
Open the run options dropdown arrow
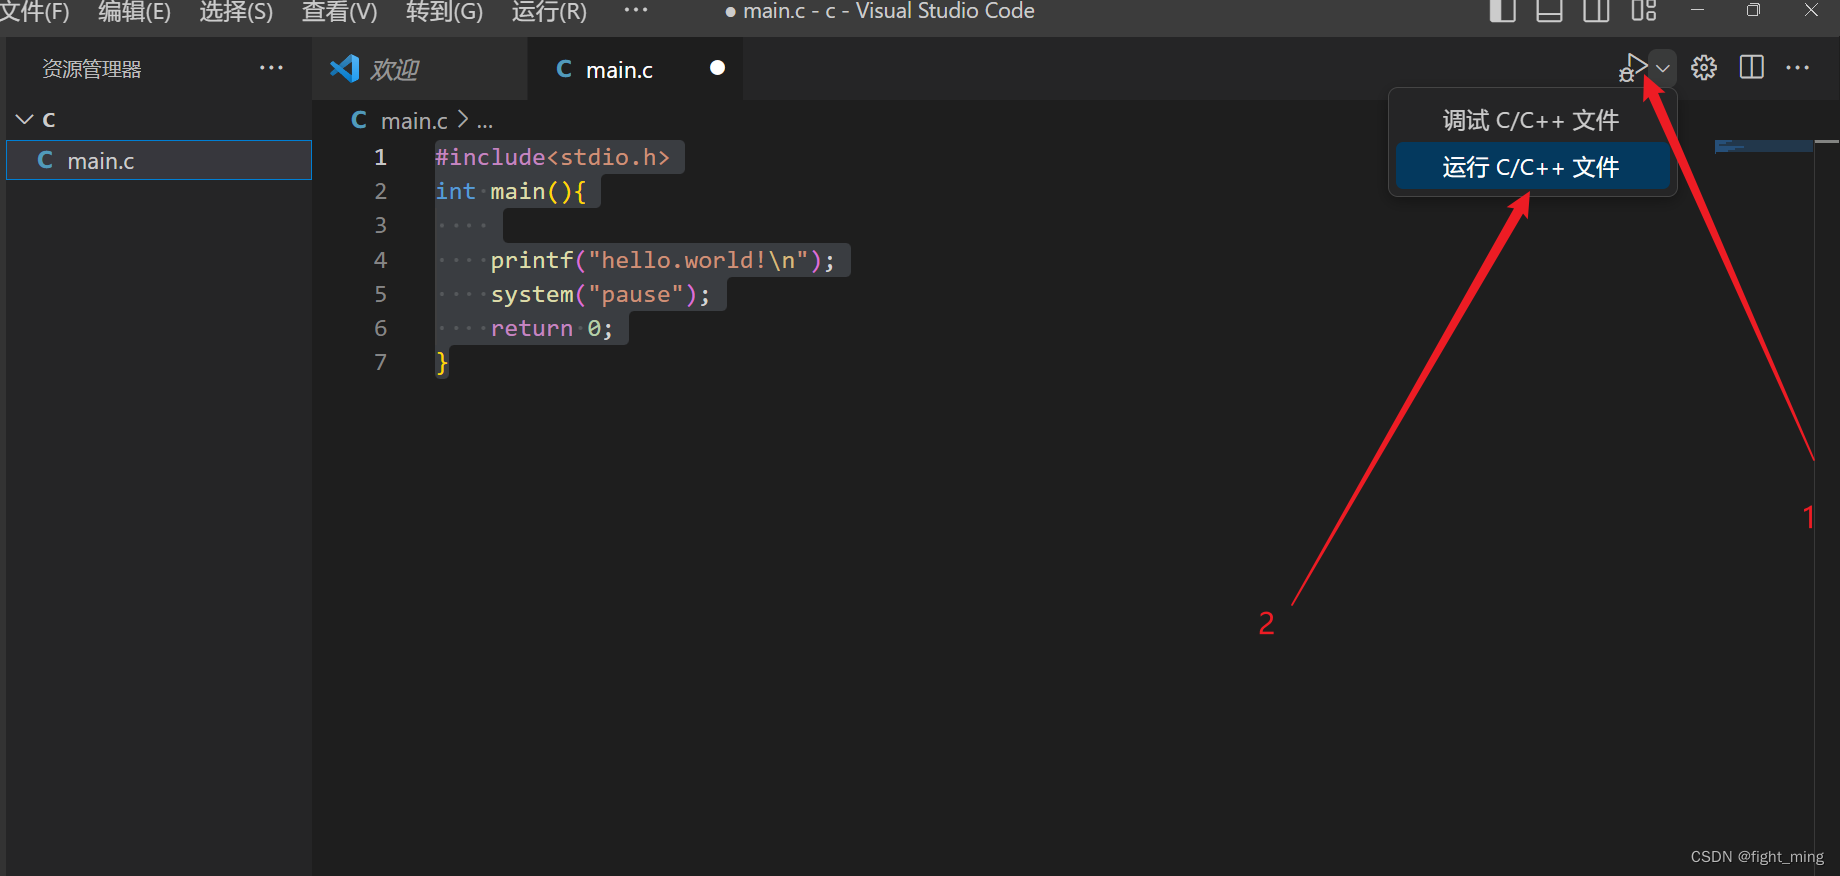[1663, 68]
